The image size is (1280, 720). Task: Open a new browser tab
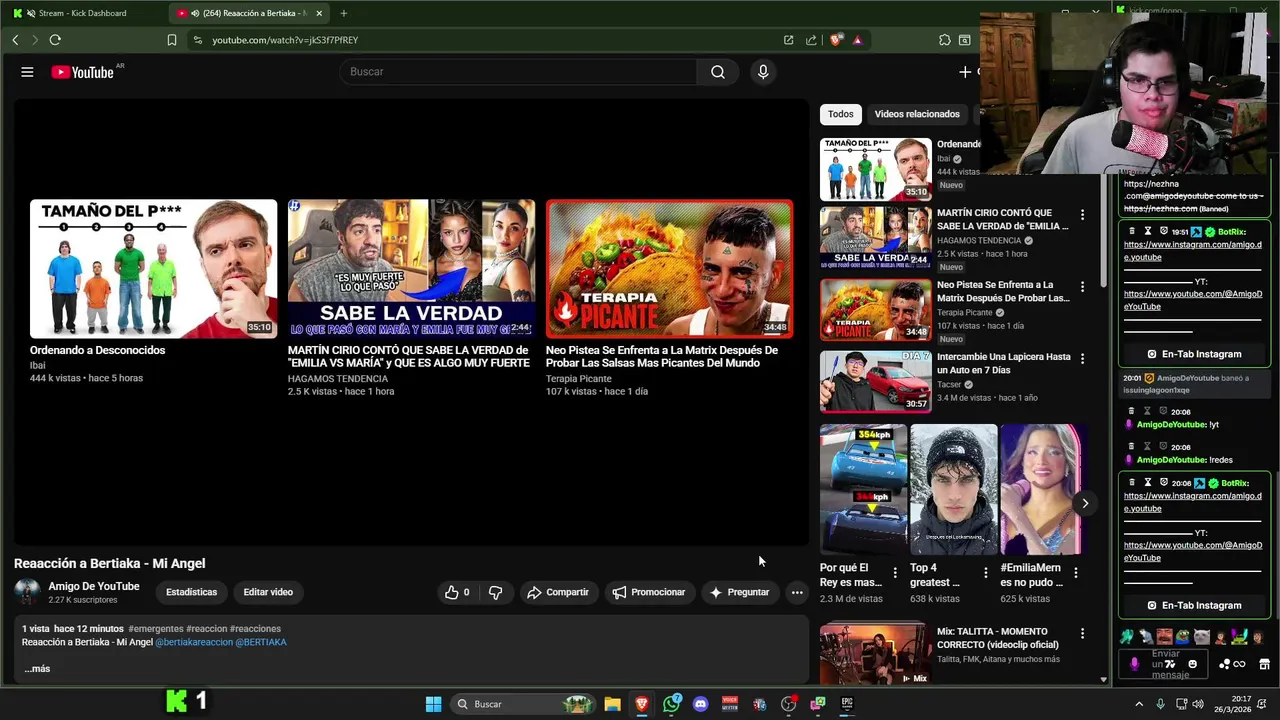coord(343,13)
